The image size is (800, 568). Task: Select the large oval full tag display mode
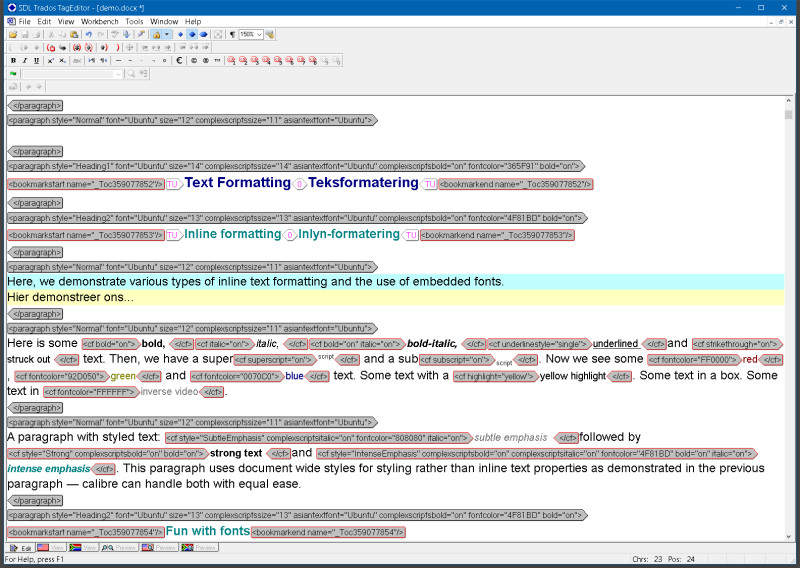(204, 35)
